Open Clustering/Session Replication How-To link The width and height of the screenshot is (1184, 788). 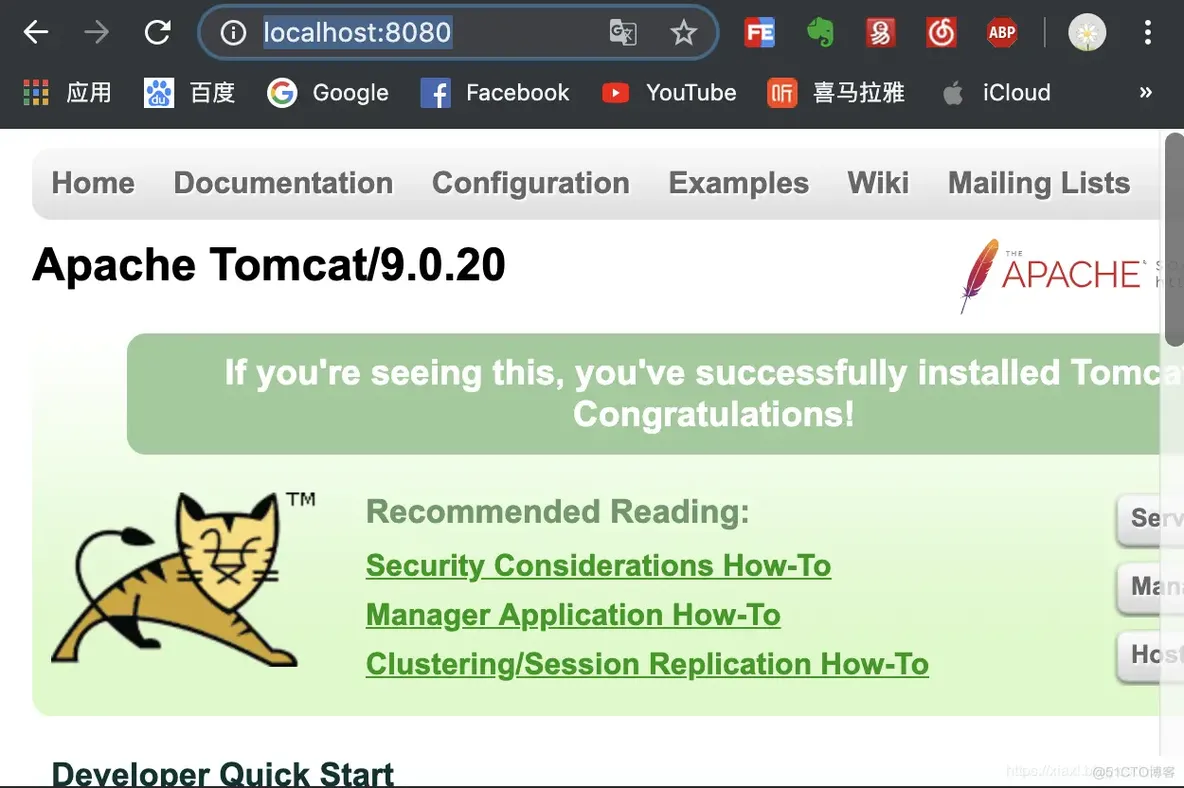click(647, 664)
